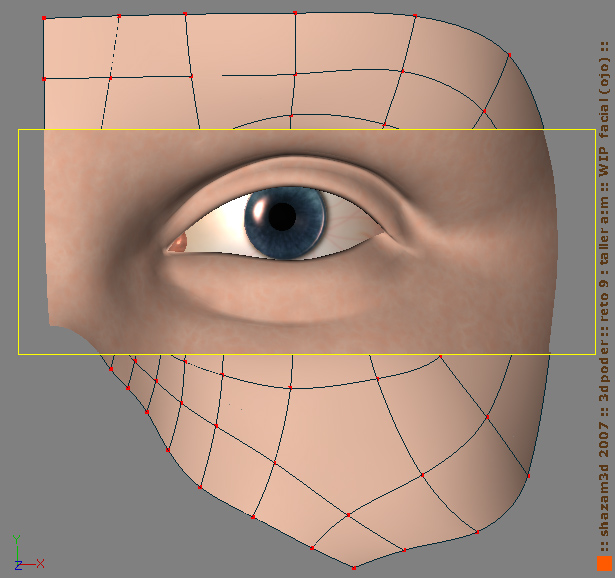Select the black pupil of the eye
The image size is (615, 578).
click(282, 217)
